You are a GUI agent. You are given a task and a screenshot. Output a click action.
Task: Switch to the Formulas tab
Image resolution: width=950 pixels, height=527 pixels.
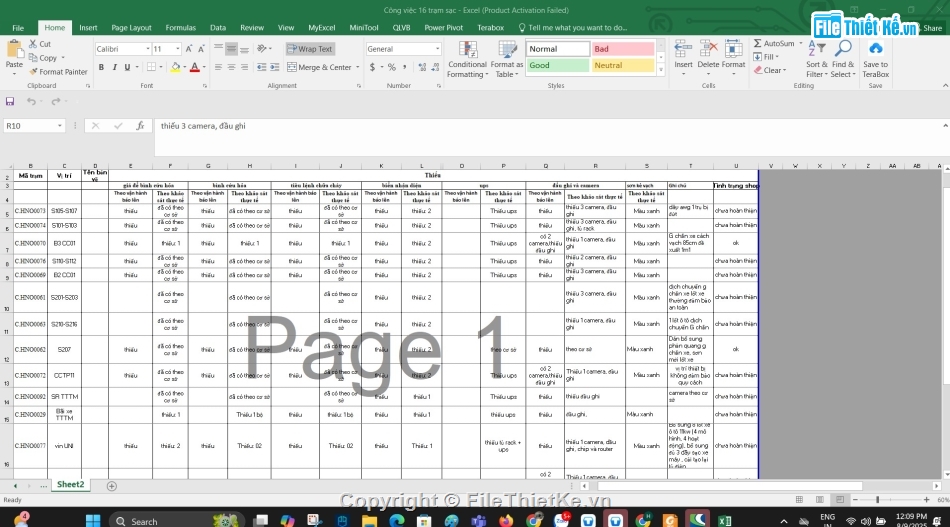click(x=181, y=28)
